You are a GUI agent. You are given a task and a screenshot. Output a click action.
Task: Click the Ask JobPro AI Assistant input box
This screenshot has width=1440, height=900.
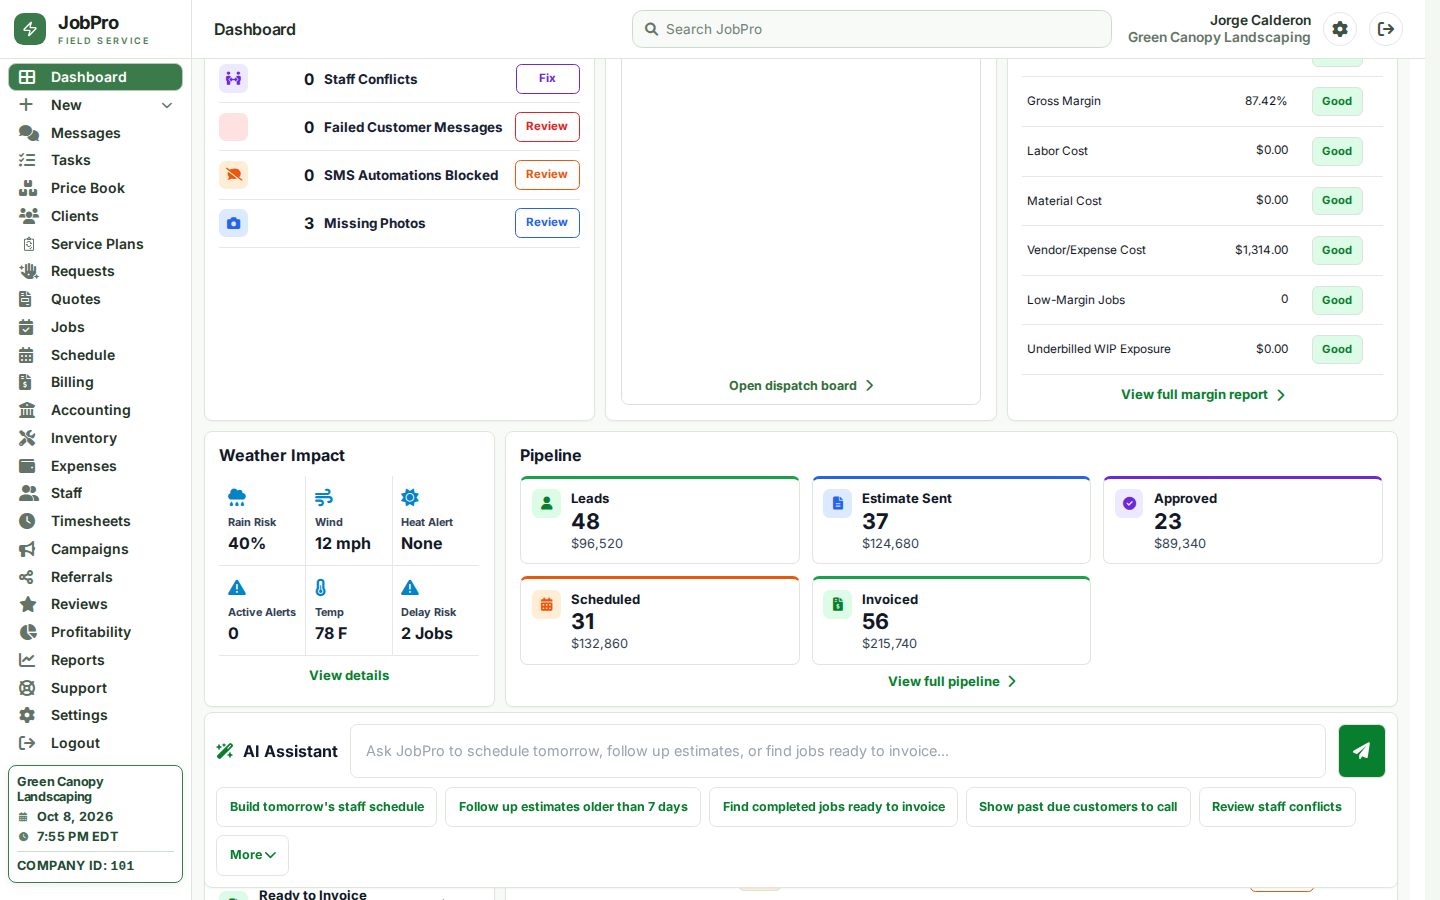pos(838,751)
